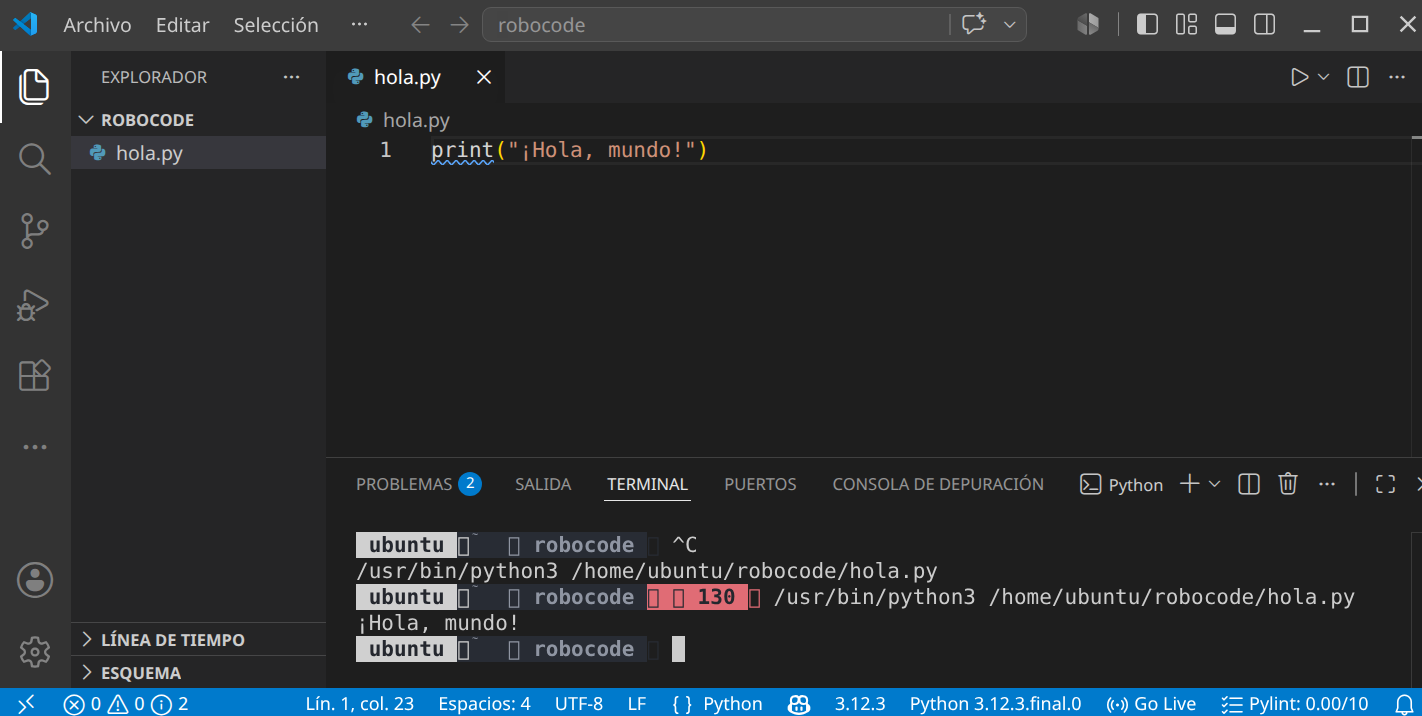Click Pylint: 0.00/10 status item

[x=1295, y=703]
